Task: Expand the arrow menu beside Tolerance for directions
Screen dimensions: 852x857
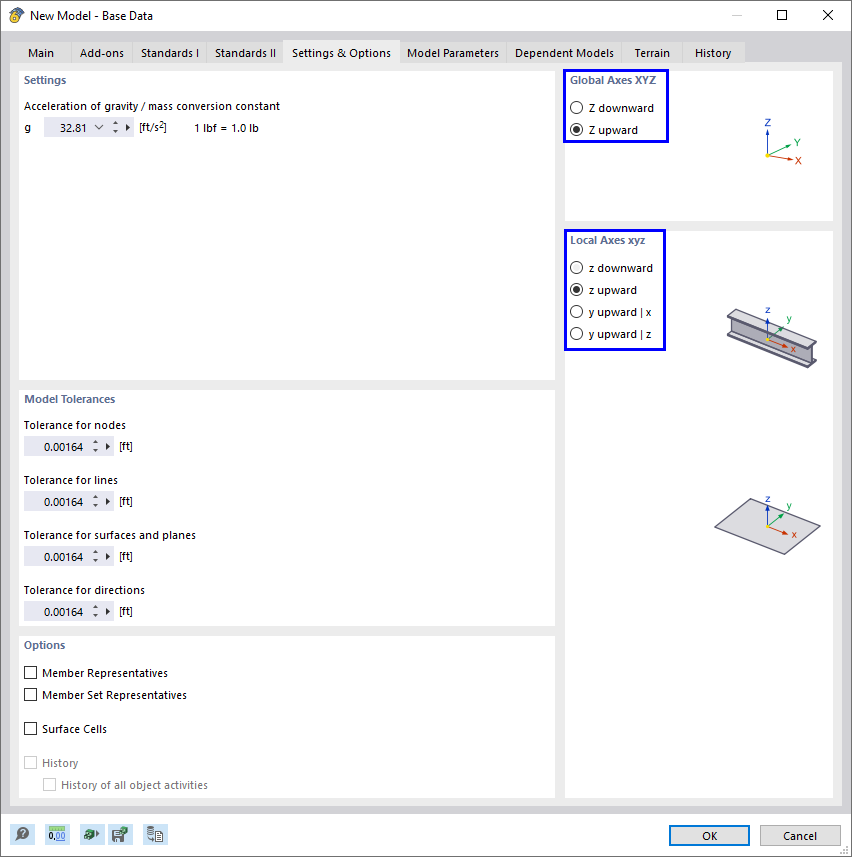Action: point(108,612)
